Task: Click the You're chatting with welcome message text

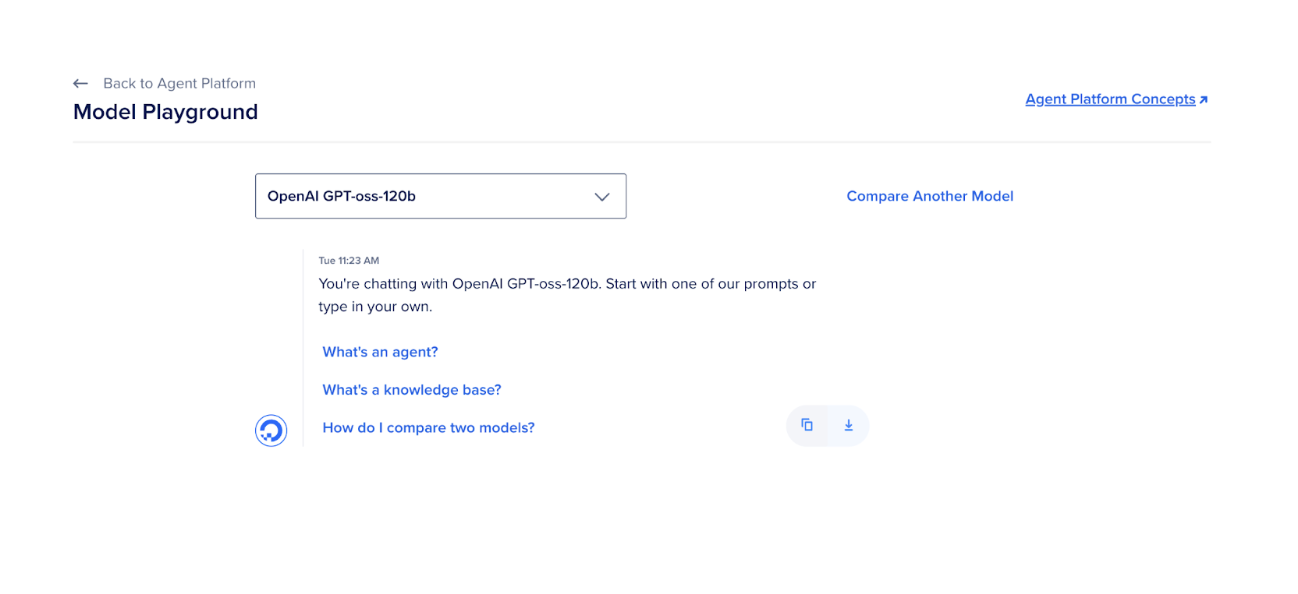Action: pos(567,284)
